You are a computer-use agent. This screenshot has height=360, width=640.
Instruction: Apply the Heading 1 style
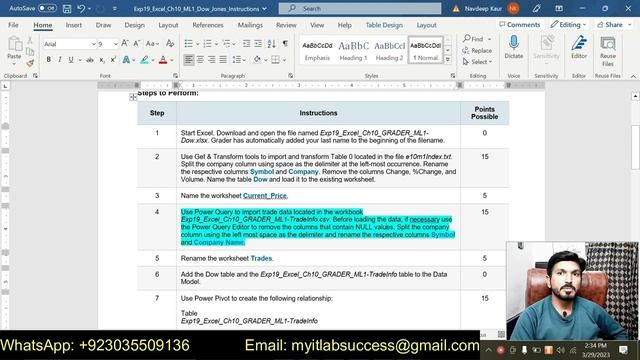pyautogui.click(x=353, y=51)
